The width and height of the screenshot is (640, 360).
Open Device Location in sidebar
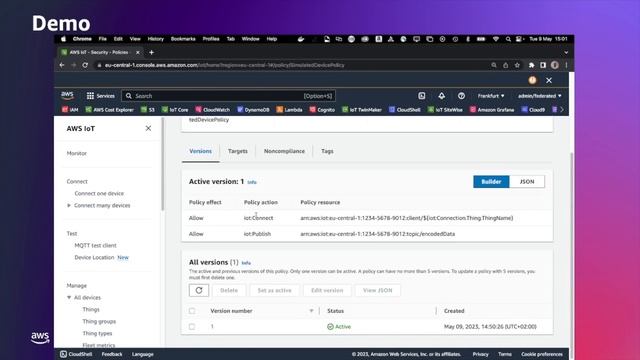point(94,258)
